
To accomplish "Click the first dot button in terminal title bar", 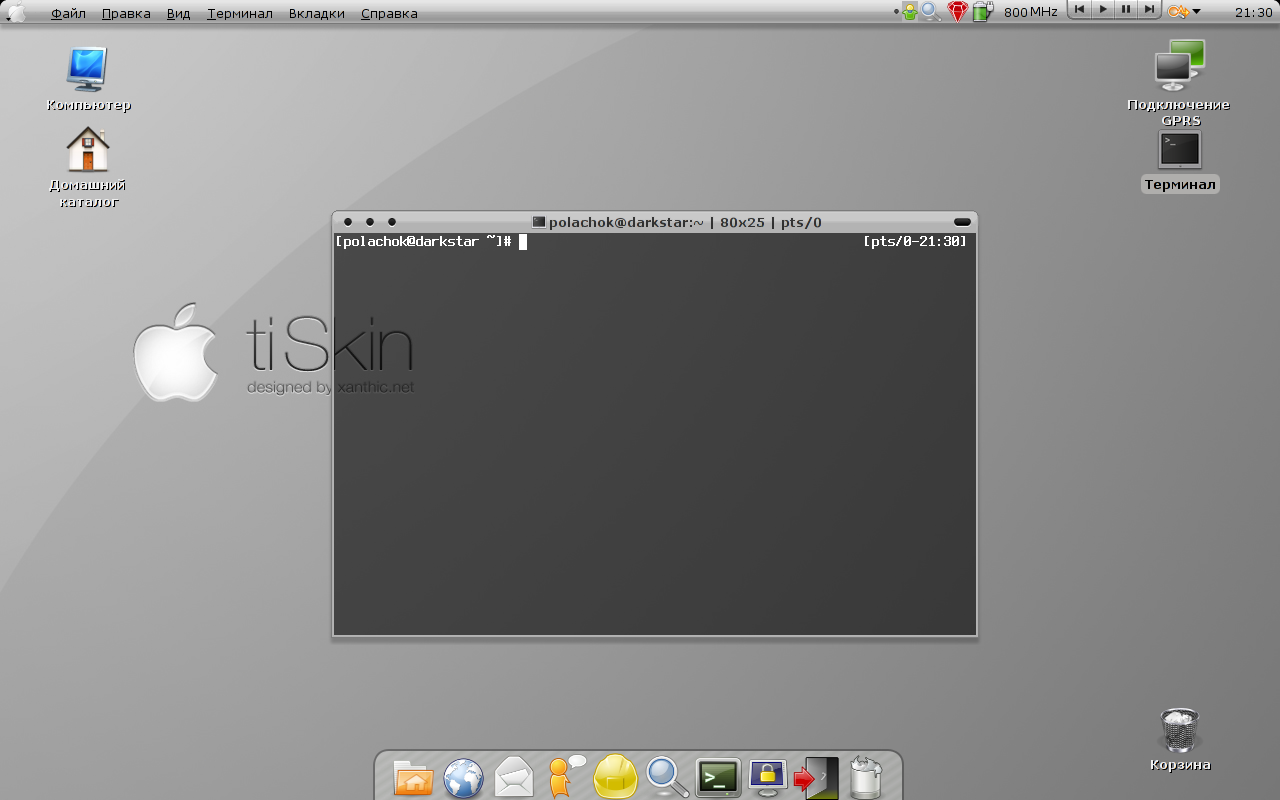I will pyautogui.click(x=348, y=222).
